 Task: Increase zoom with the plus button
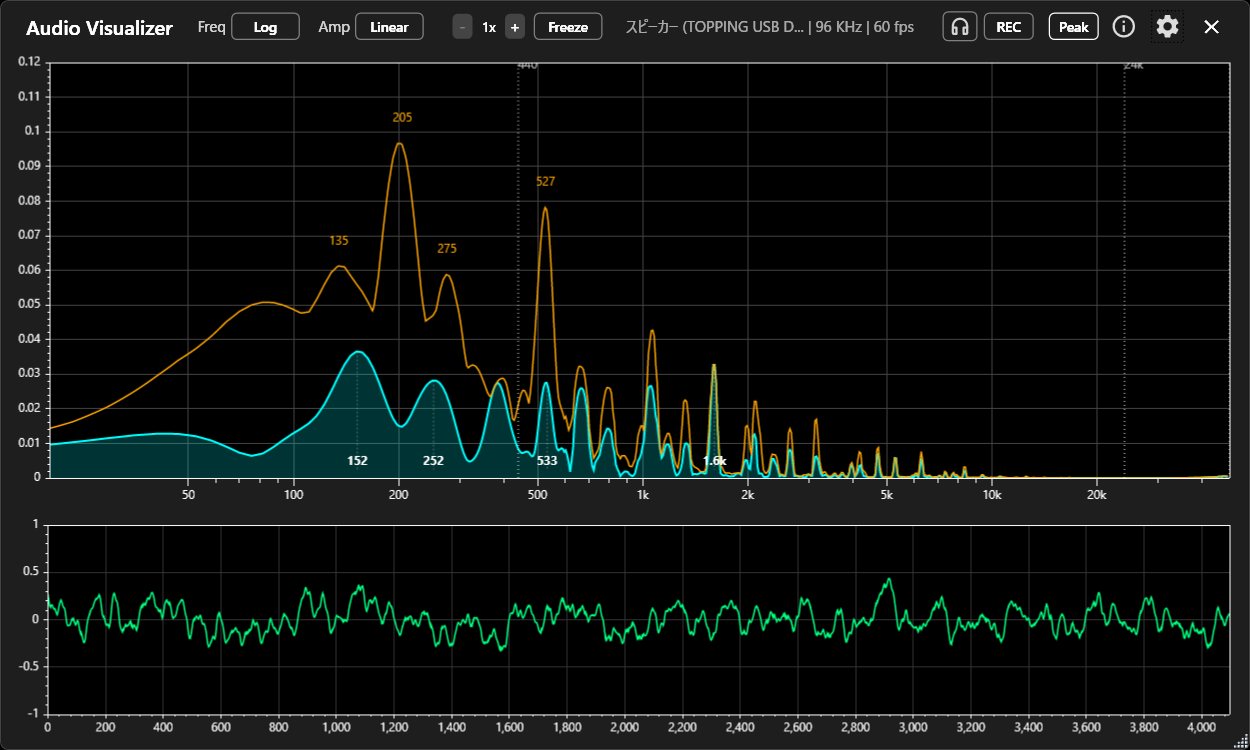[x=514, y=27]
